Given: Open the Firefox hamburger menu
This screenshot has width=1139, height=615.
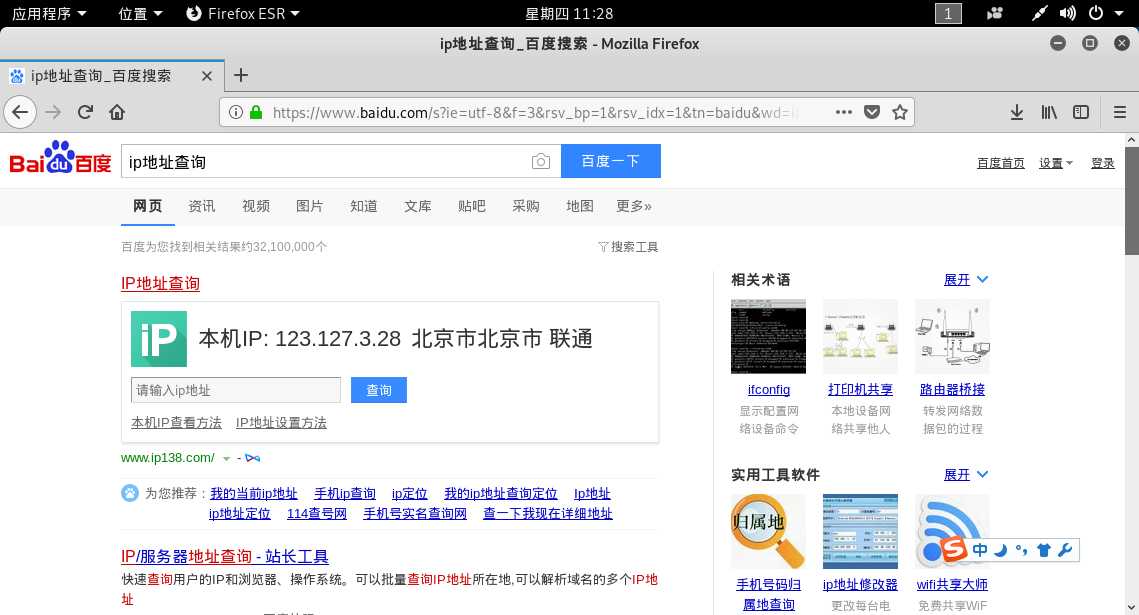Looking at the screenshot, I should tap(1119, 112).
